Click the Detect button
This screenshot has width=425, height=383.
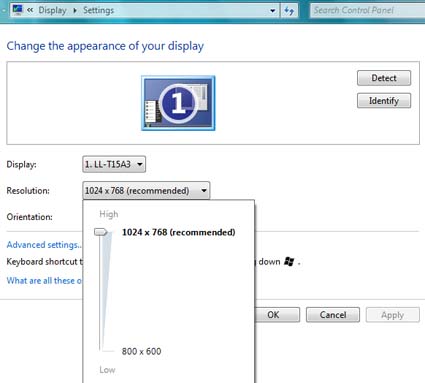[384, 78]
